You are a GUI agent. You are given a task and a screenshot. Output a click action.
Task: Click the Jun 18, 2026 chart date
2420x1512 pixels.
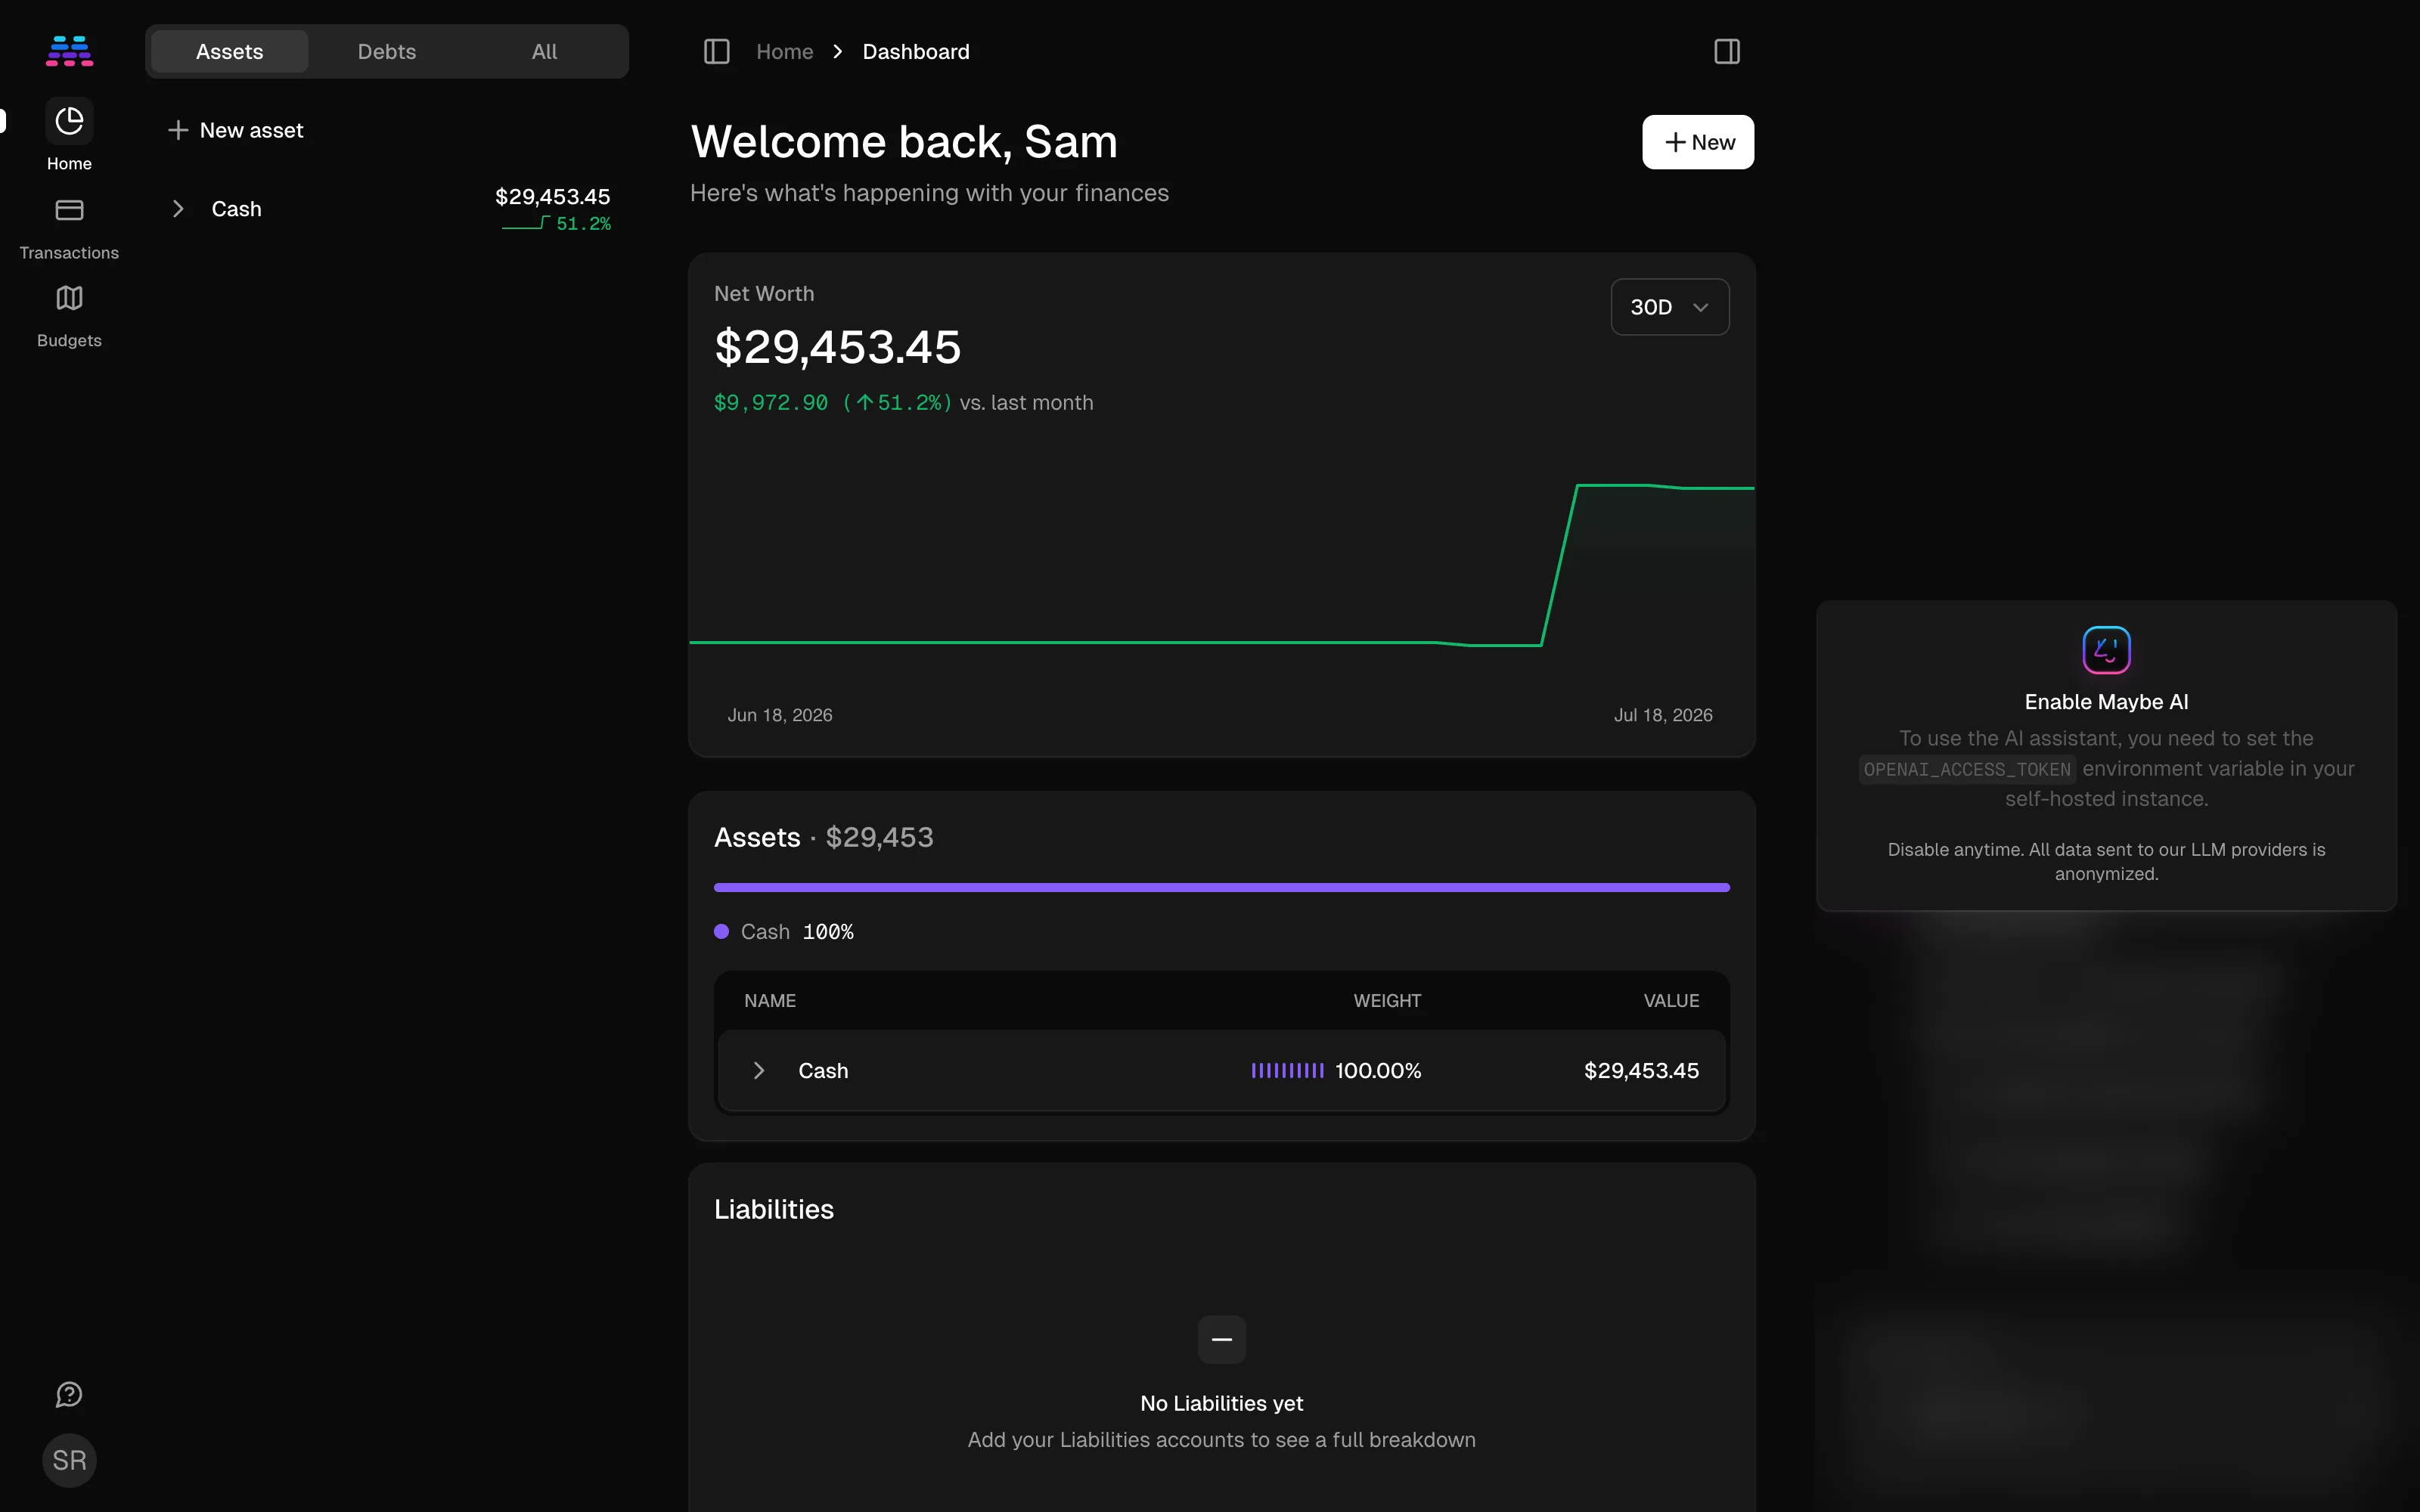[x=779, y=715]
